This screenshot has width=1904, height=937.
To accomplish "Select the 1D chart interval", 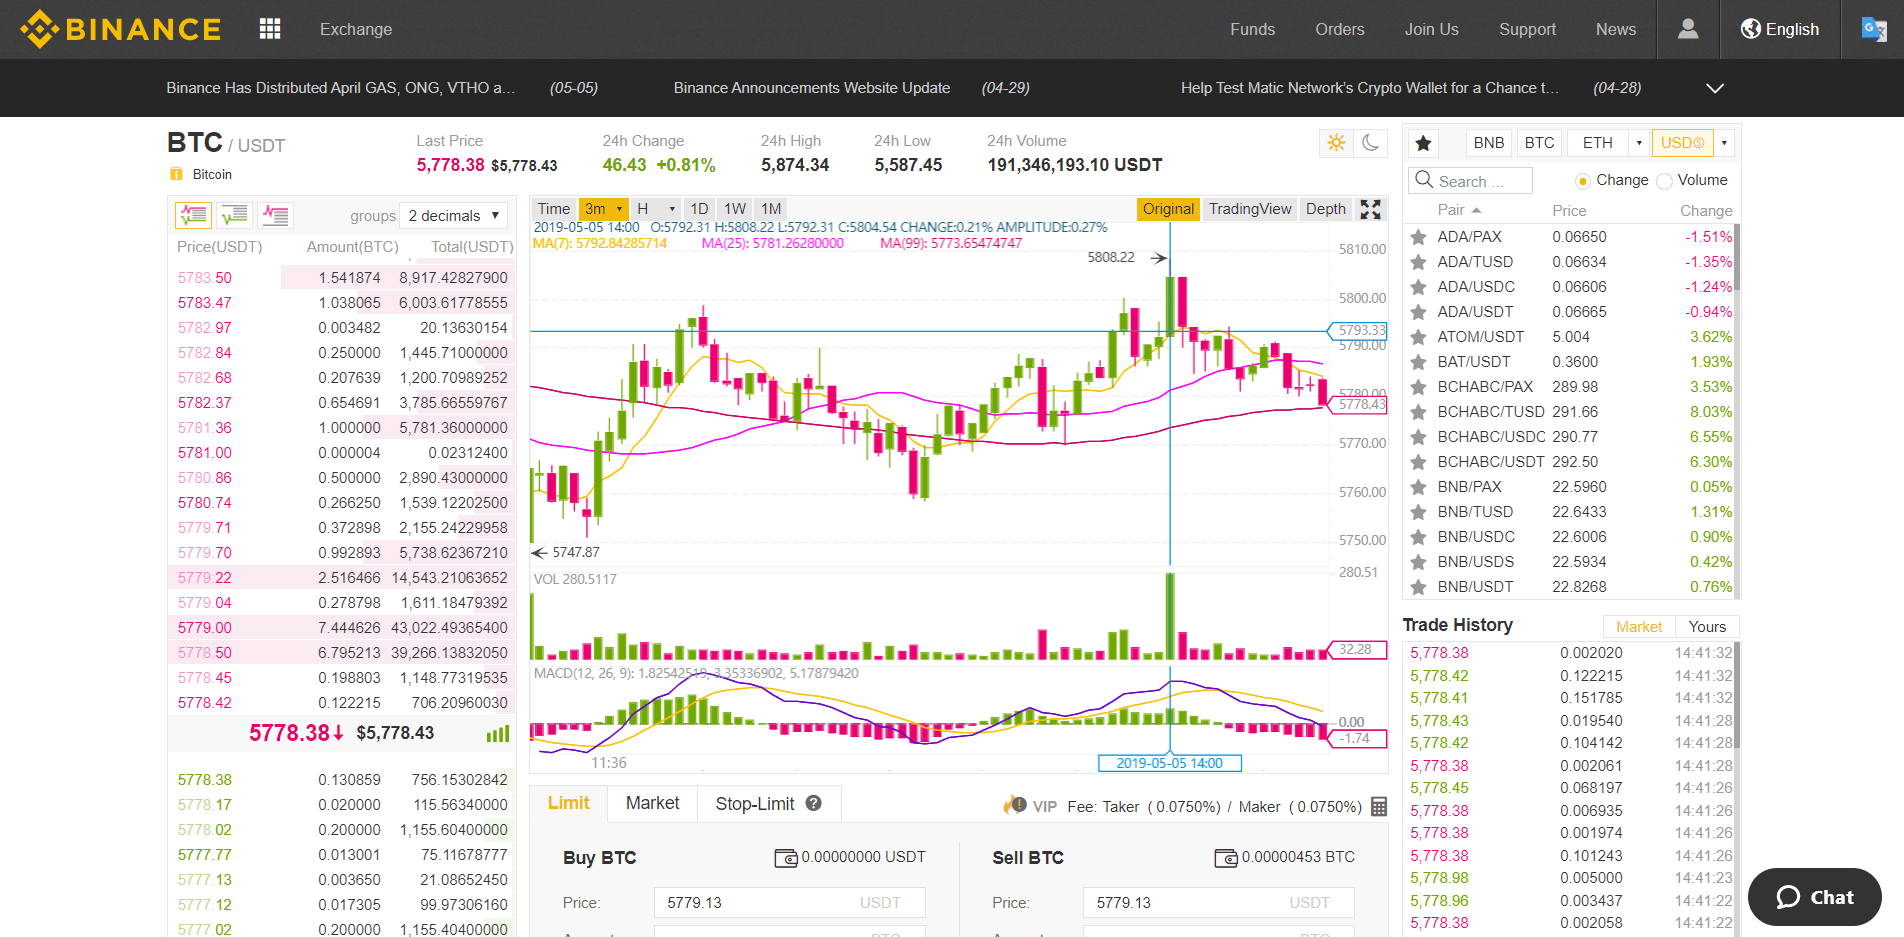I will [x=699, y=209].
